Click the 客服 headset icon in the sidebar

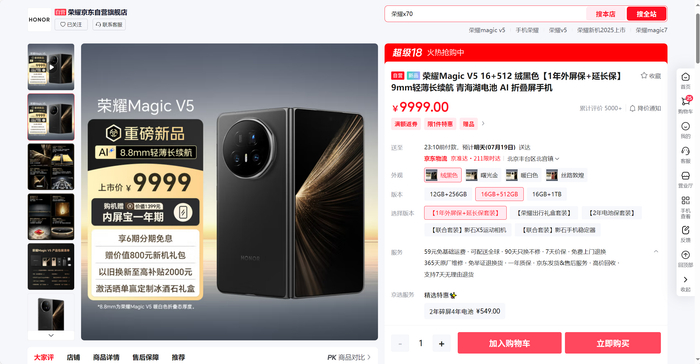[x=685, y=151]
